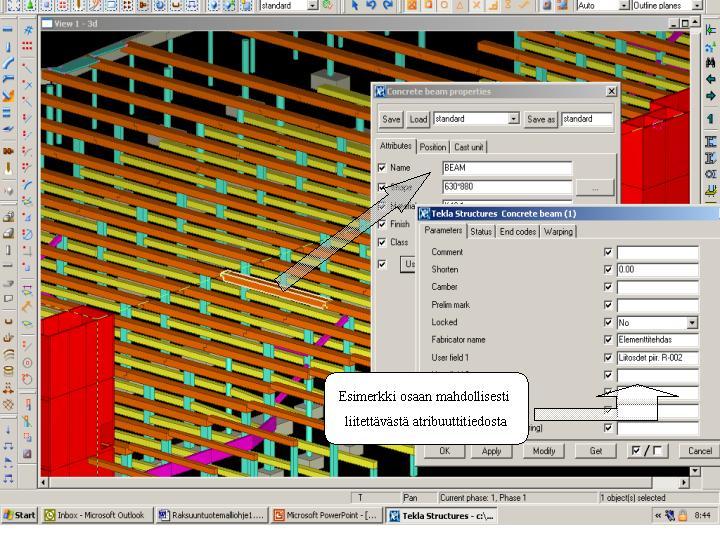Click the Save as button
Screen dimensions: 720x540
pyautogui.click(x=541, y=119)
